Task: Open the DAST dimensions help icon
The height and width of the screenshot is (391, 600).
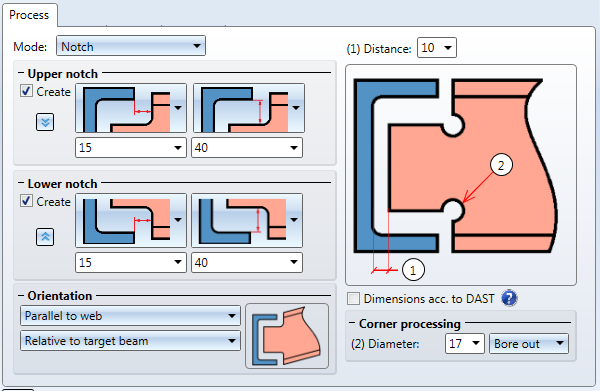Action: coord(509,298)
